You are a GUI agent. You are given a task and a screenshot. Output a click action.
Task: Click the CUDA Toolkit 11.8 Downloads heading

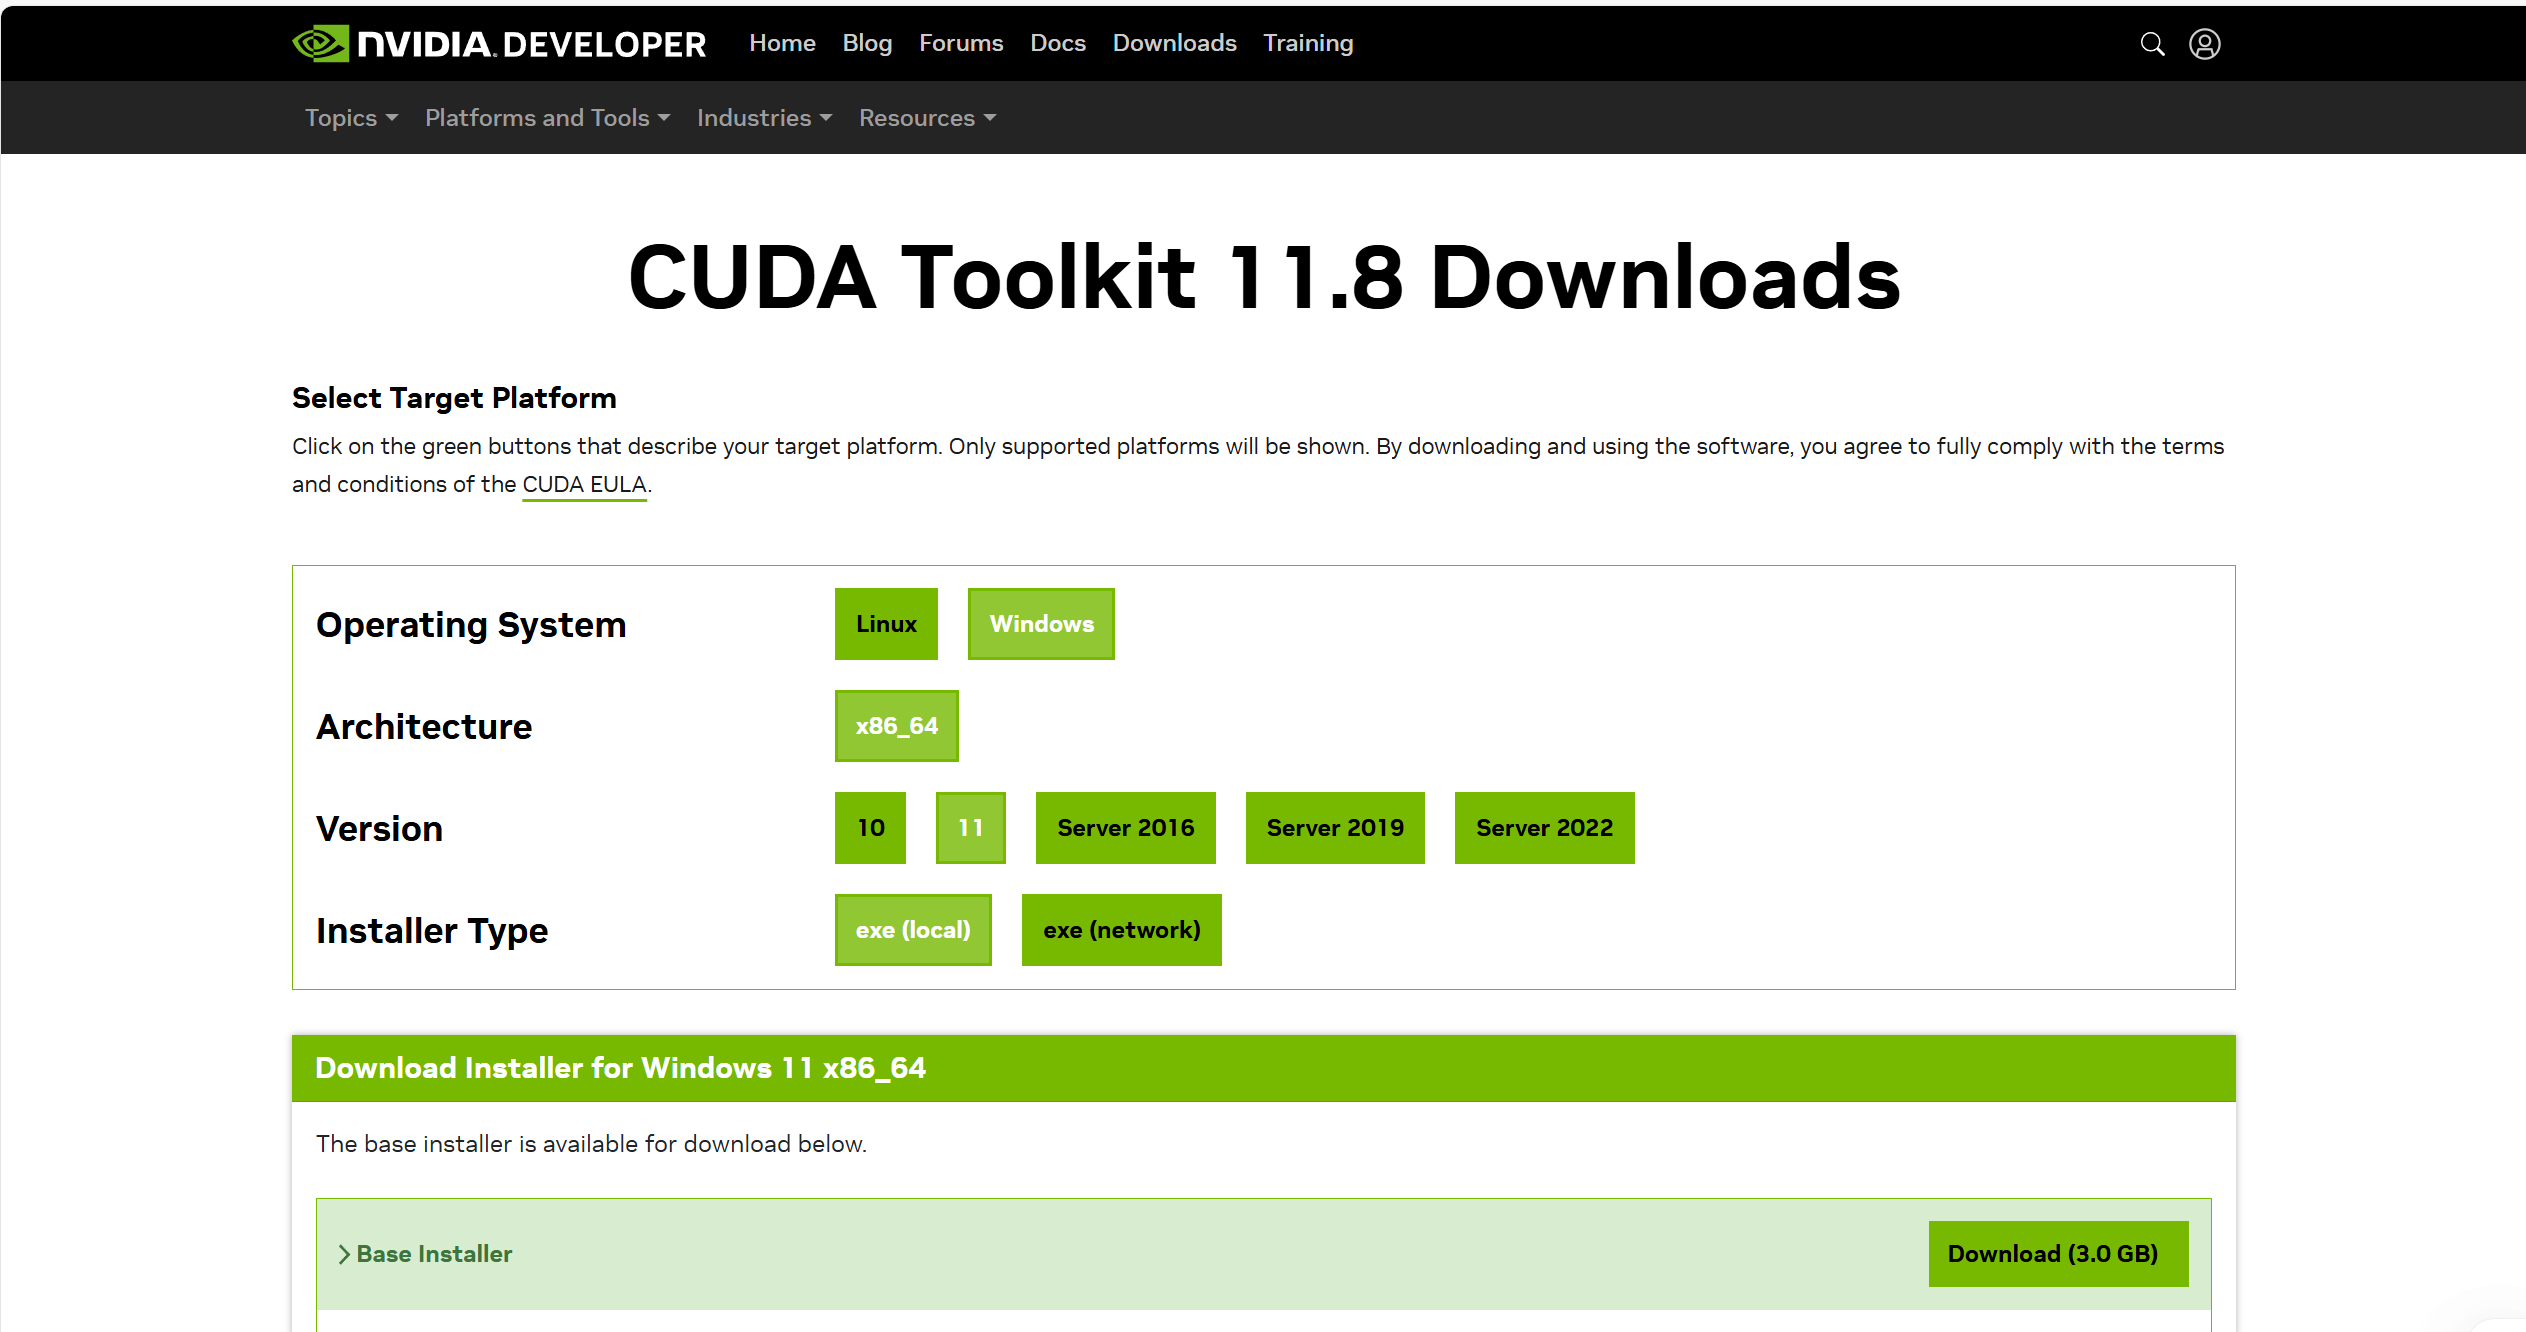pyautogui.click(x=1264, y=278)
